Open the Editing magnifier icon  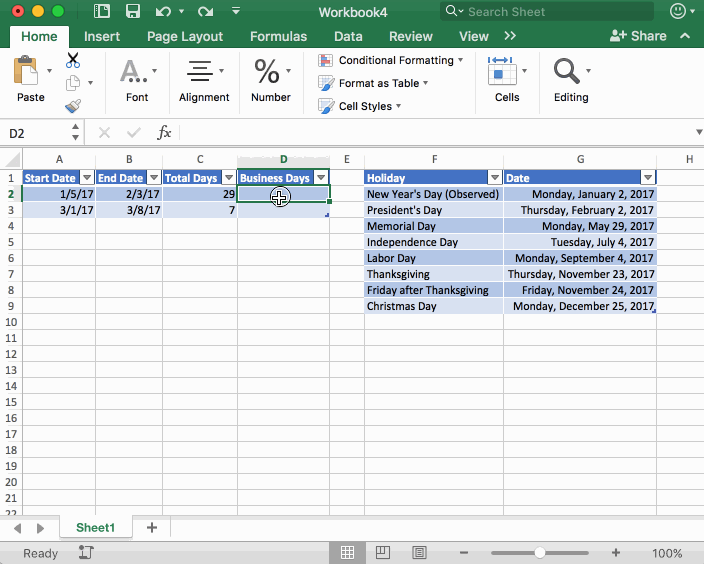[567, 71]
